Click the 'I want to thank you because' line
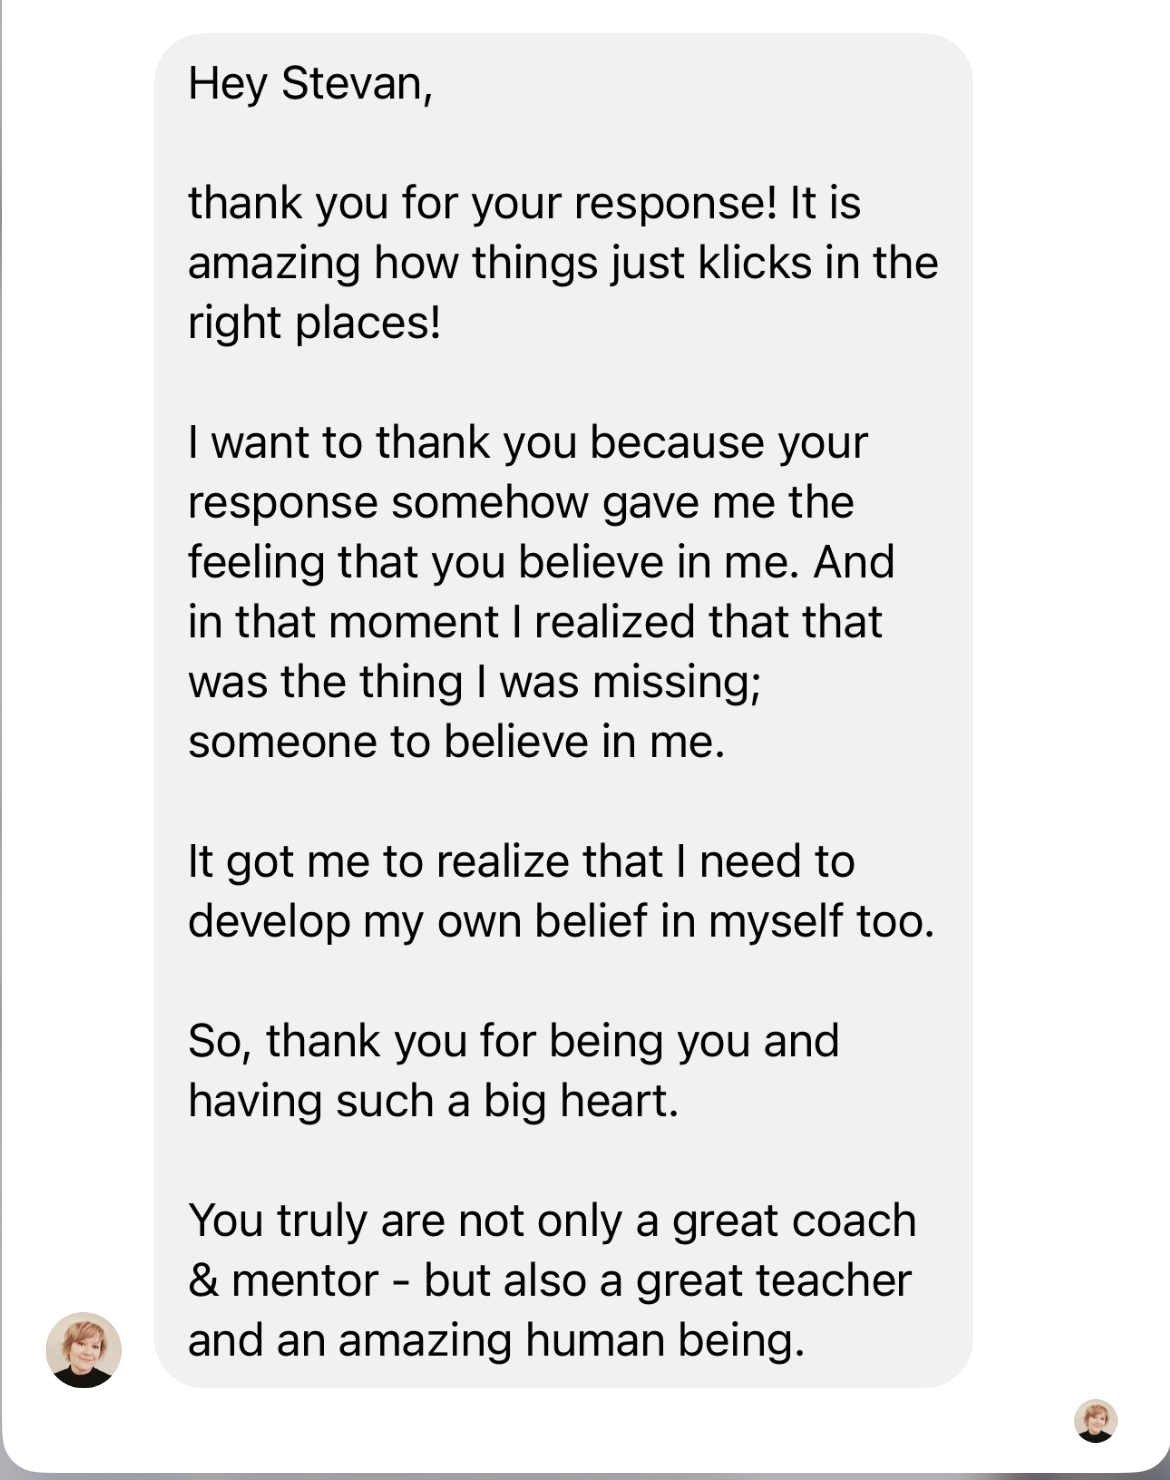 [x=527, y=442]
